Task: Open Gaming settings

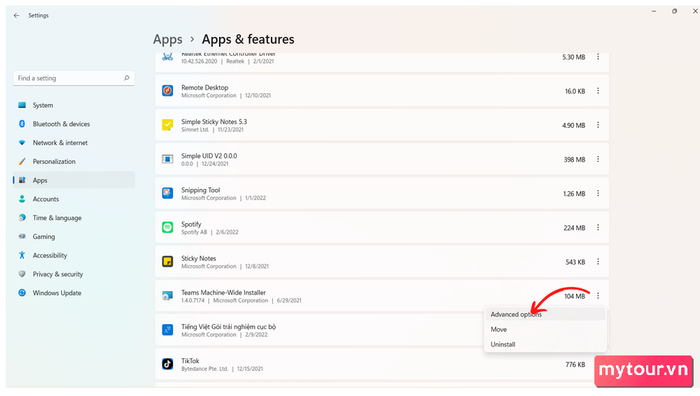Action: pyautogui.click(x=74, y=237)
